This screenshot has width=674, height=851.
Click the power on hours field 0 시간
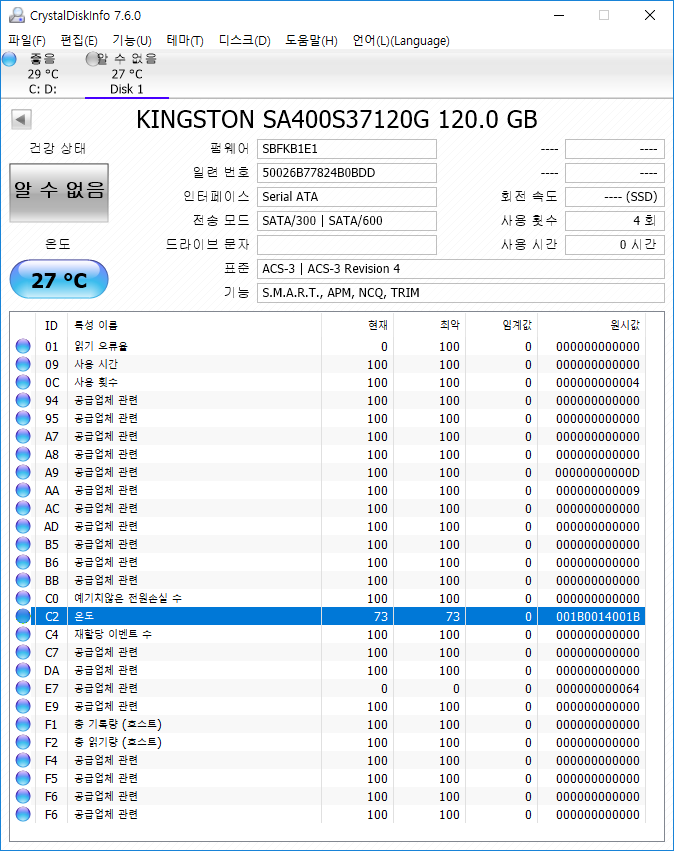(x=615, y=244)
